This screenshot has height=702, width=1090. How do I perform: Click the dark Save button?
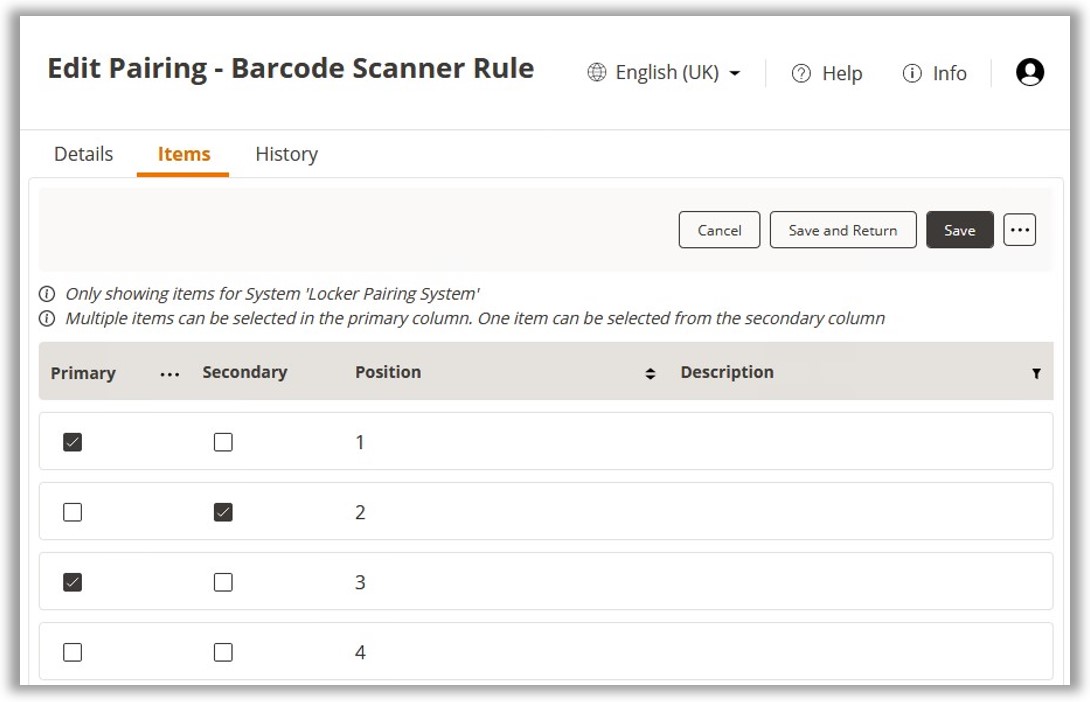[959, 230]
